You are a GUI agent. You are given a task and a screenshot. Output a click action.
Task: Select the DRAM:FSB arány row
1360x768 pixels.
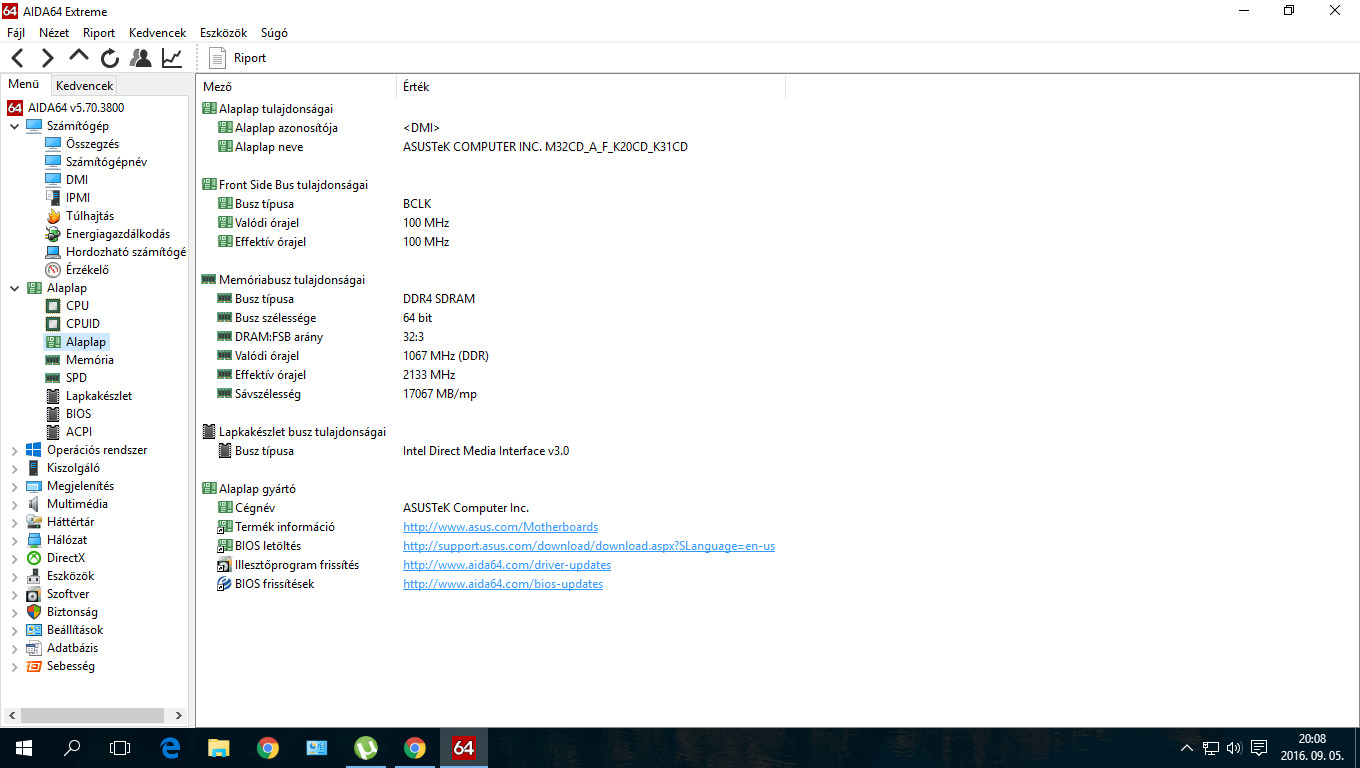pyautogui.click(x=320, y=337)
